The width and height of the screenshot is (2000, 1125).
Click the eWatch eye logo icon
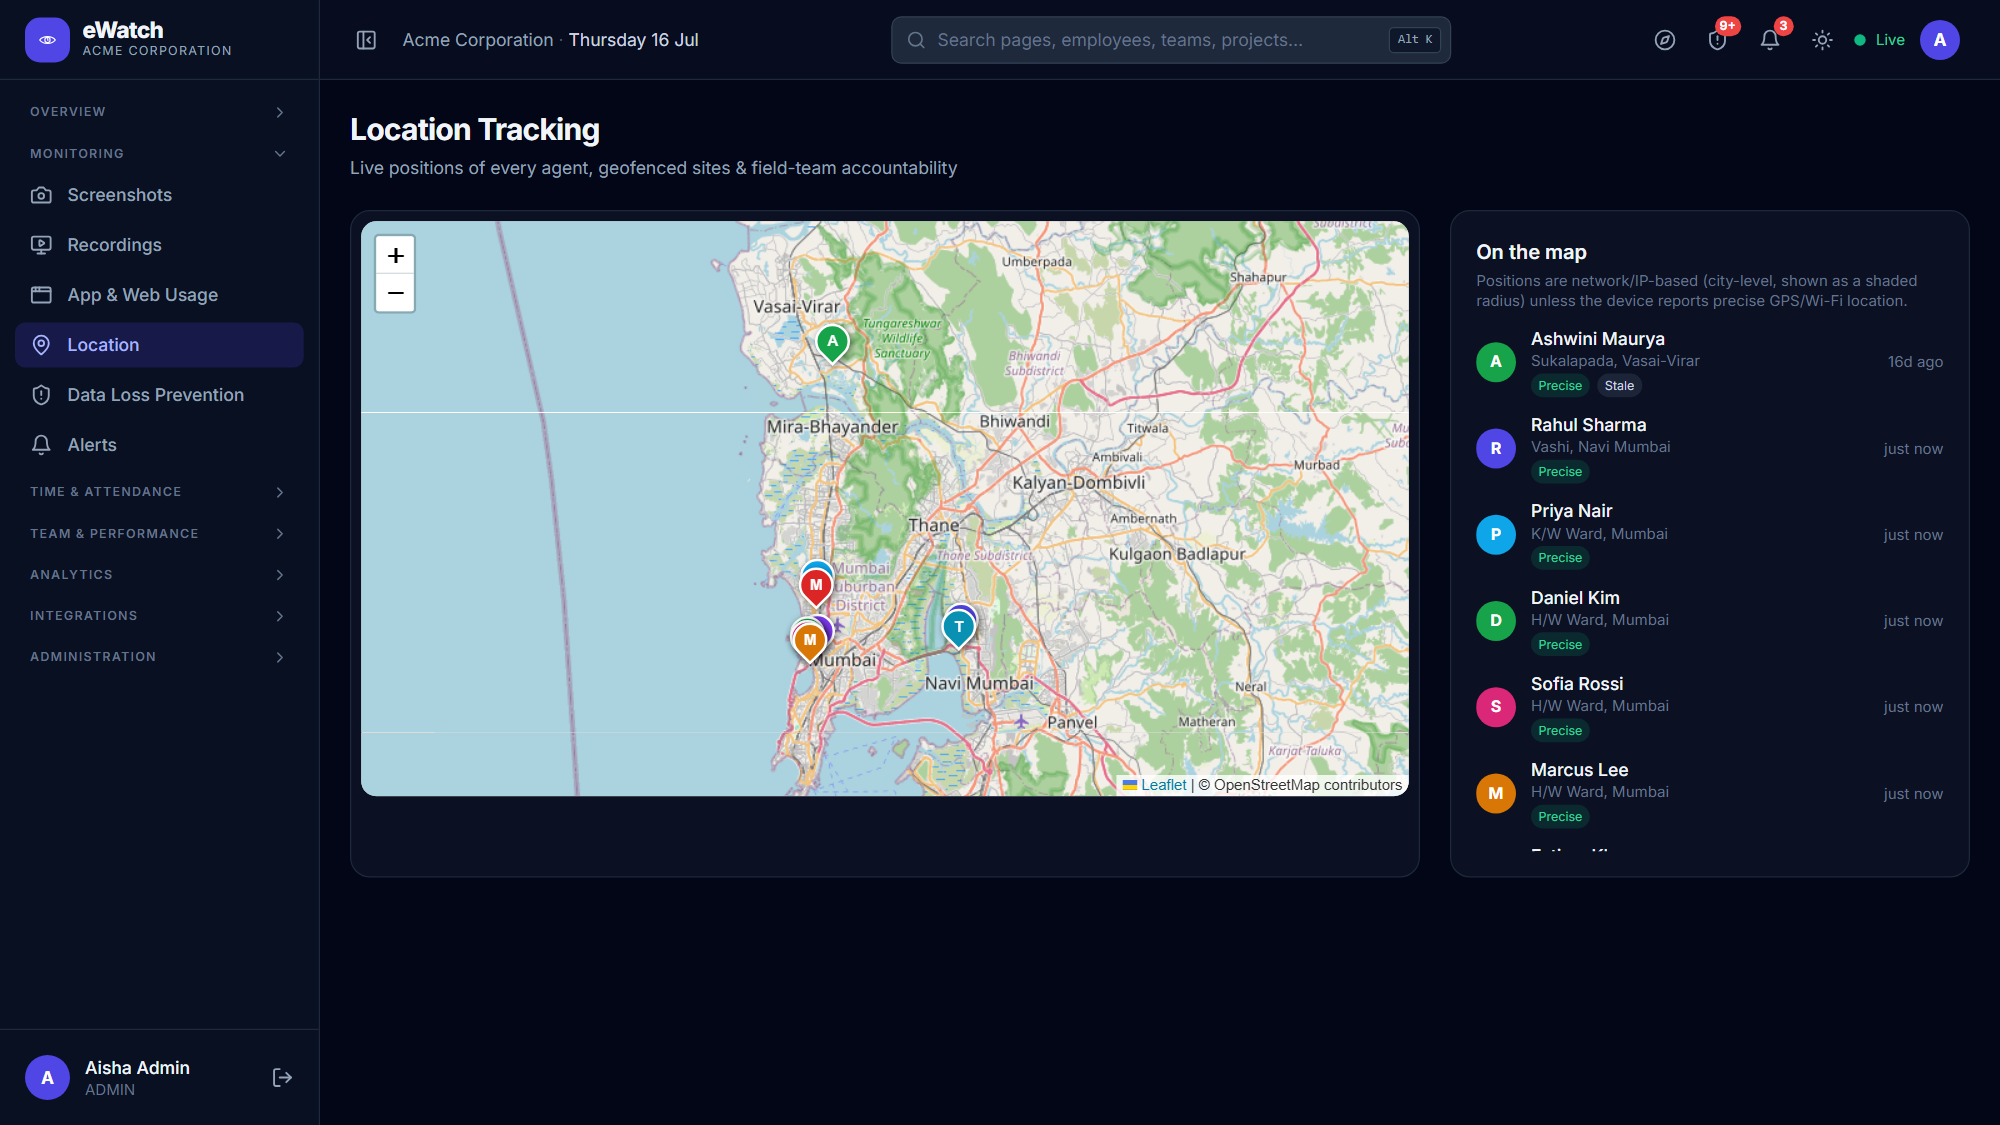pyautogui.click(x=47, y=40)
